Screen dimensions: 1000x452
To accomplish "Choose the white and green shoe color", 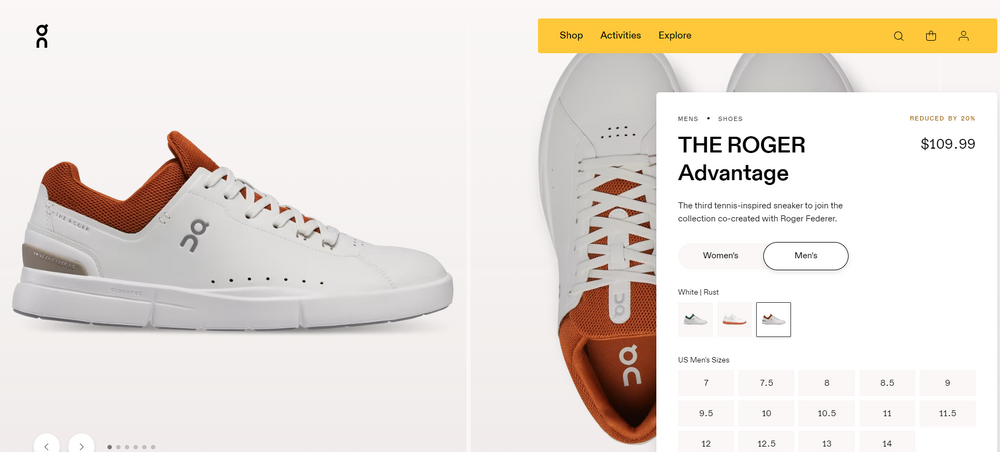I will [x=695, y=320].
